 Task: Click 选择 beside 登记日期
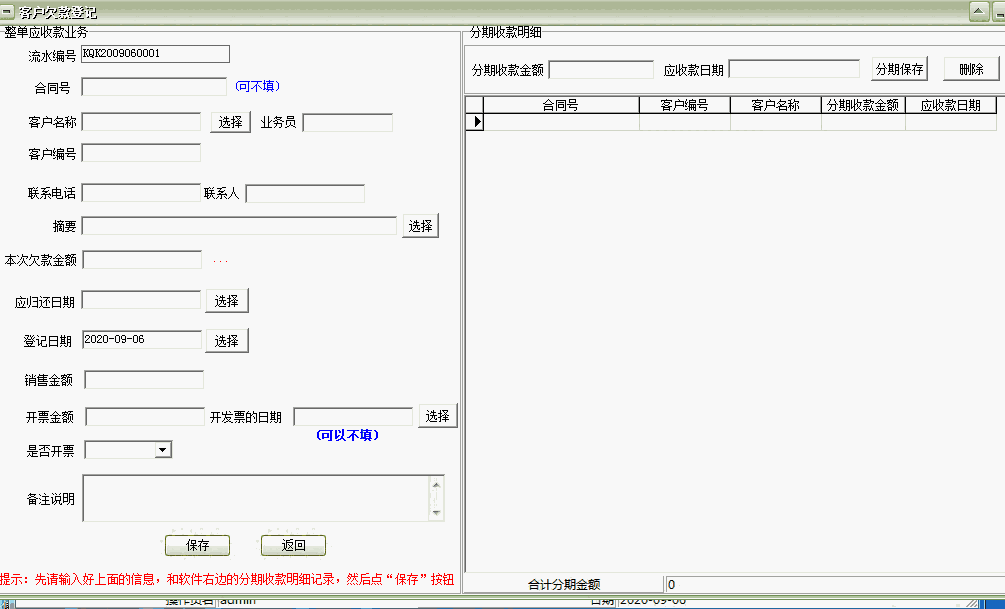coord(227,340)
